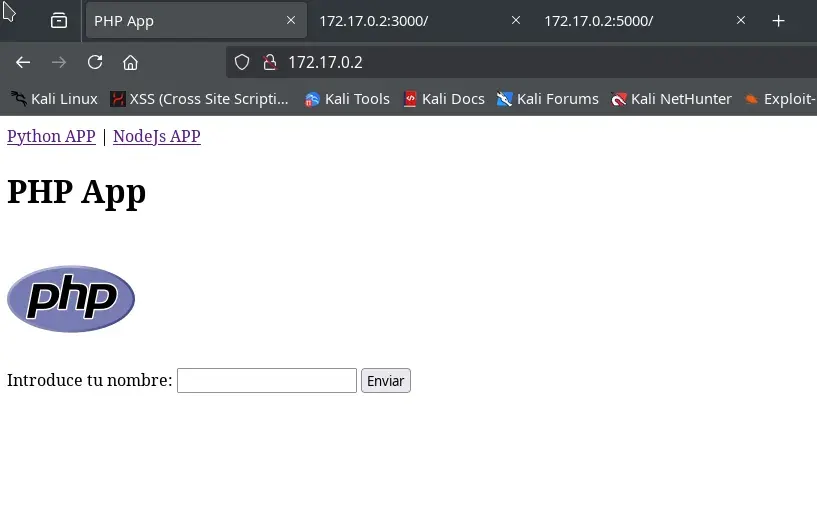817x517 pixels.
Task: Open the Kali NetHunter bookmark
Action: (671, 99)
